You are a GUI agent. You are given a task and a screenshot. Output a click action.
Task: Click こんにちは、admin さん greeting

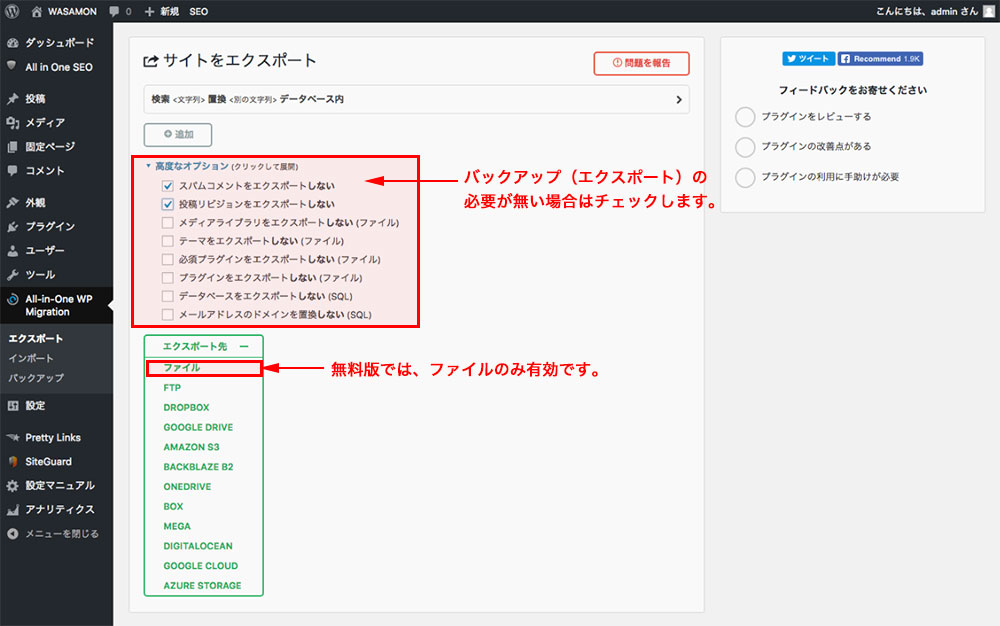click(927, 11)
